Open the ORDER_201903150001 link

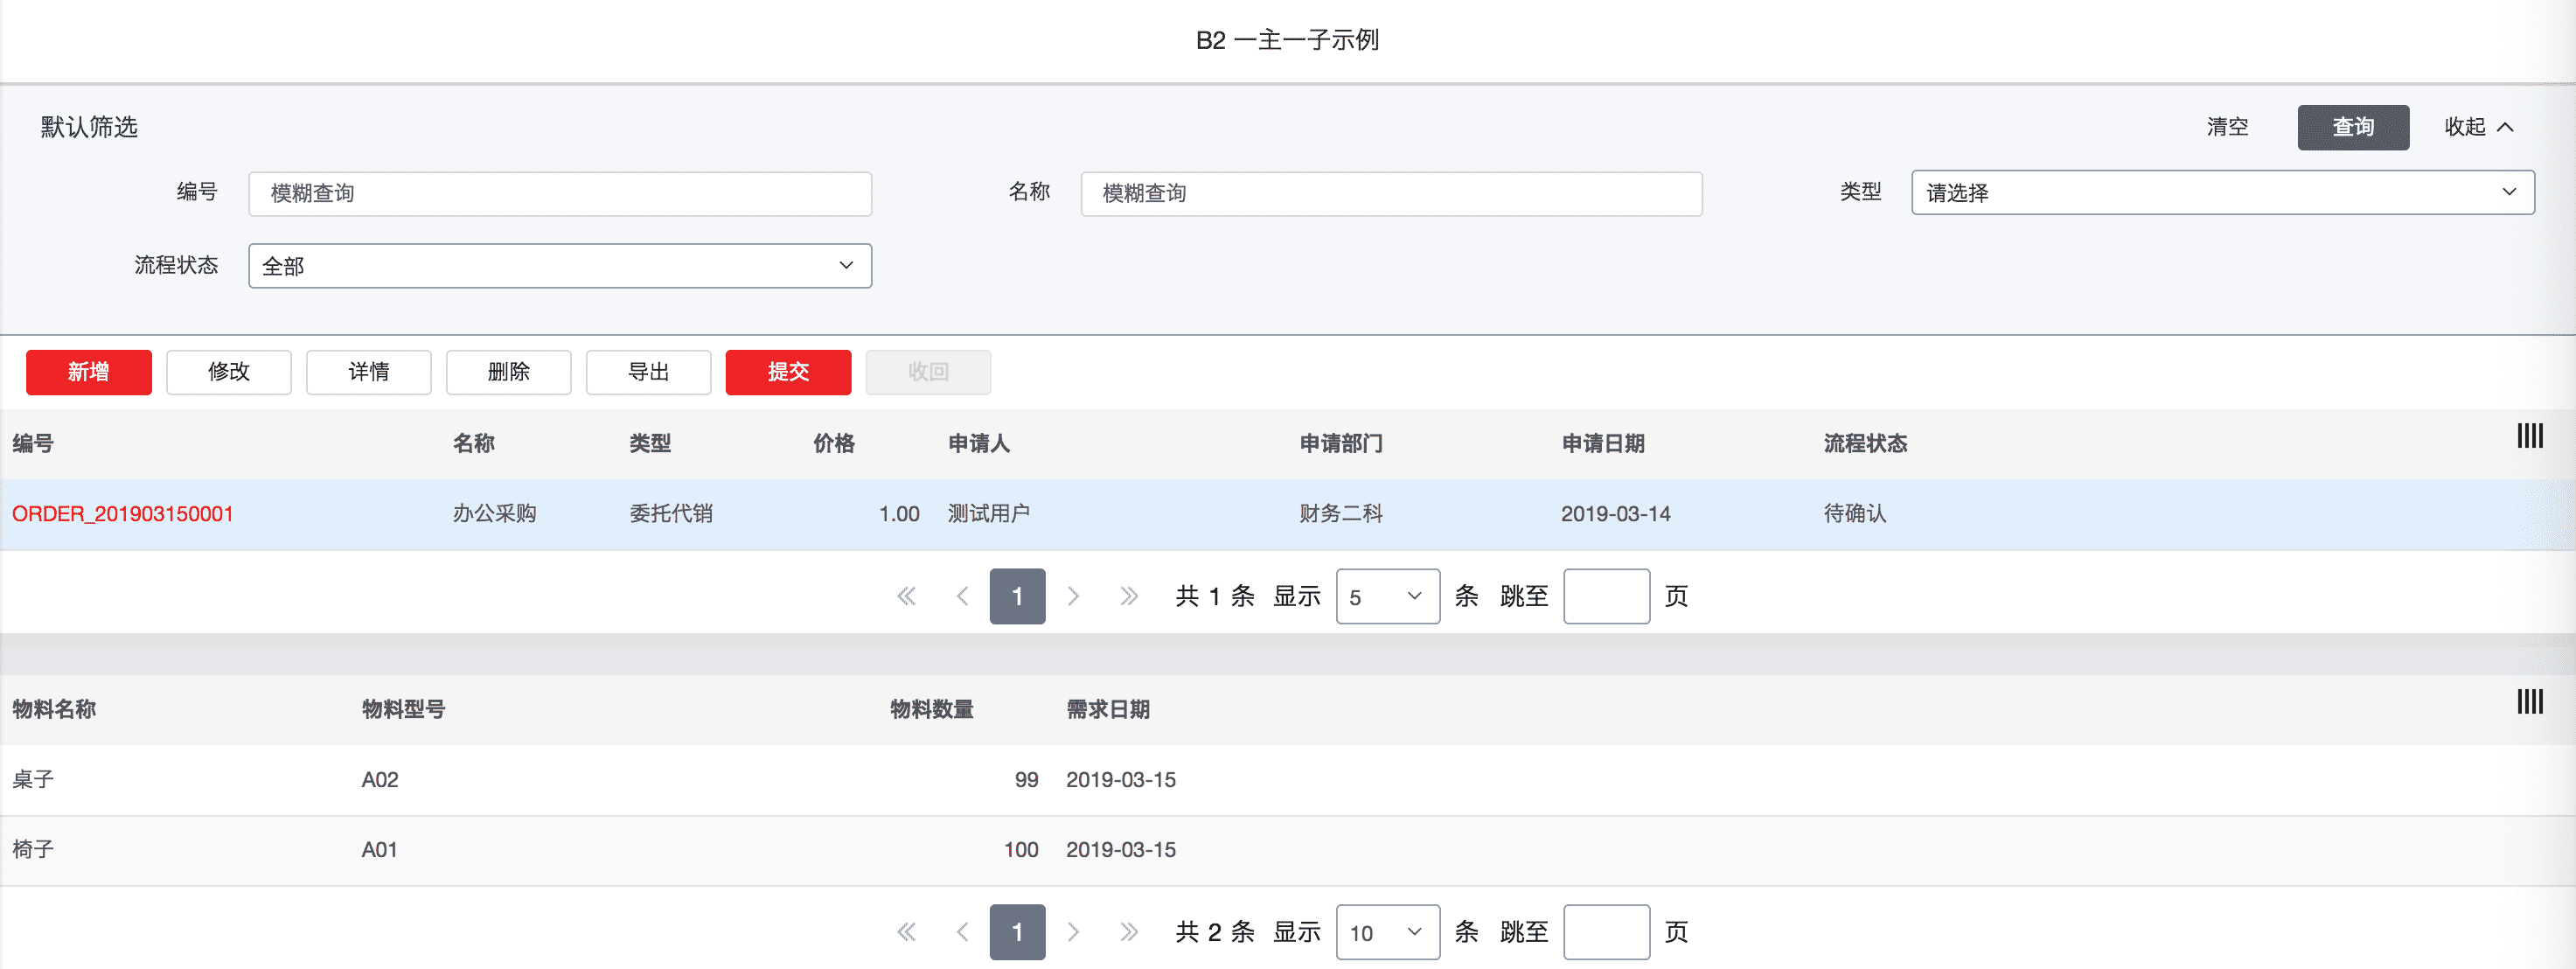[123, 514]
